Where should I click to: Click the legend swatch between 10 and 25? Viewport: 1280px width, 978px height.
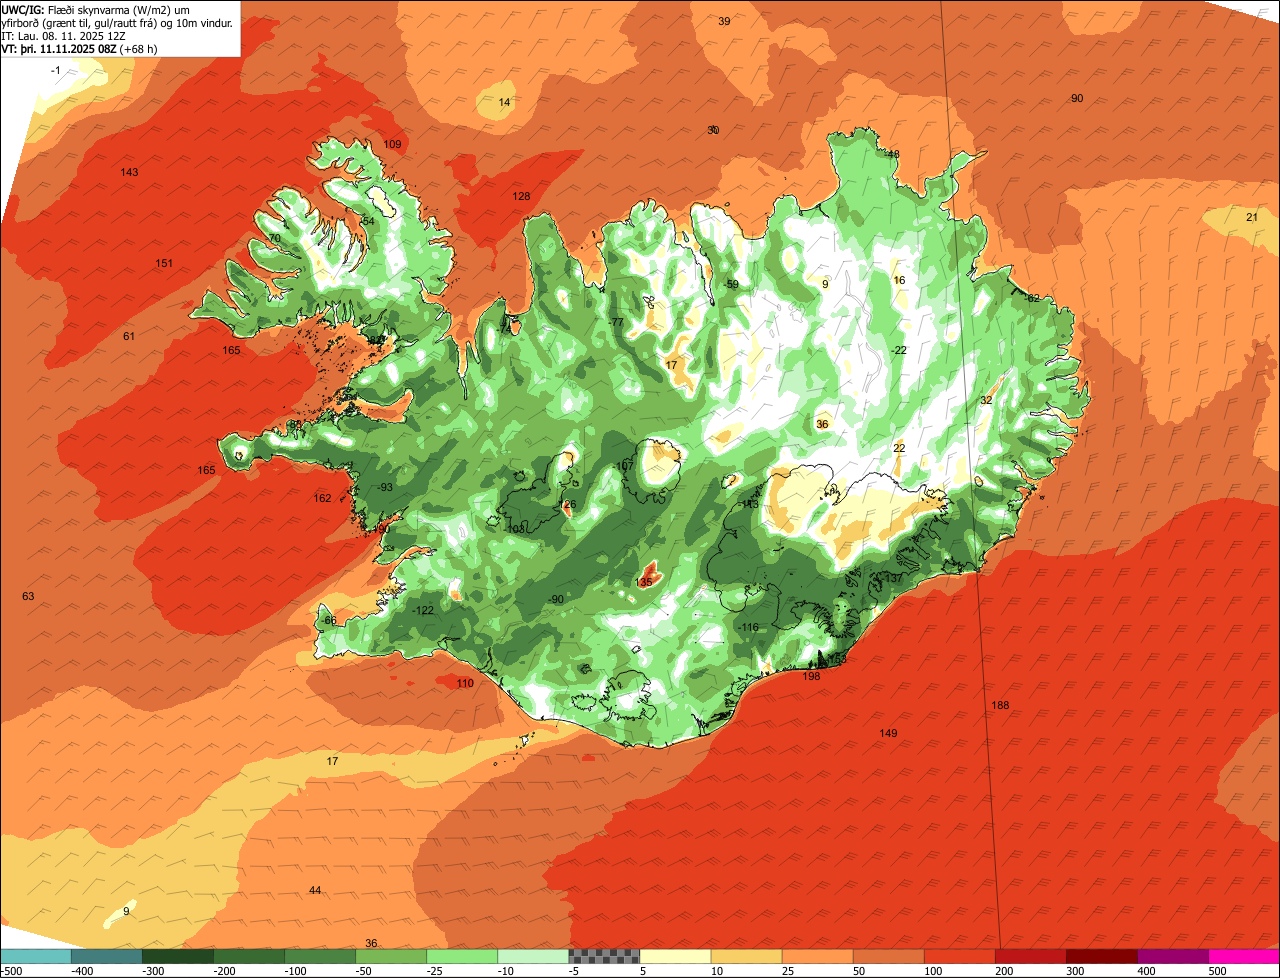click(746, 956)
